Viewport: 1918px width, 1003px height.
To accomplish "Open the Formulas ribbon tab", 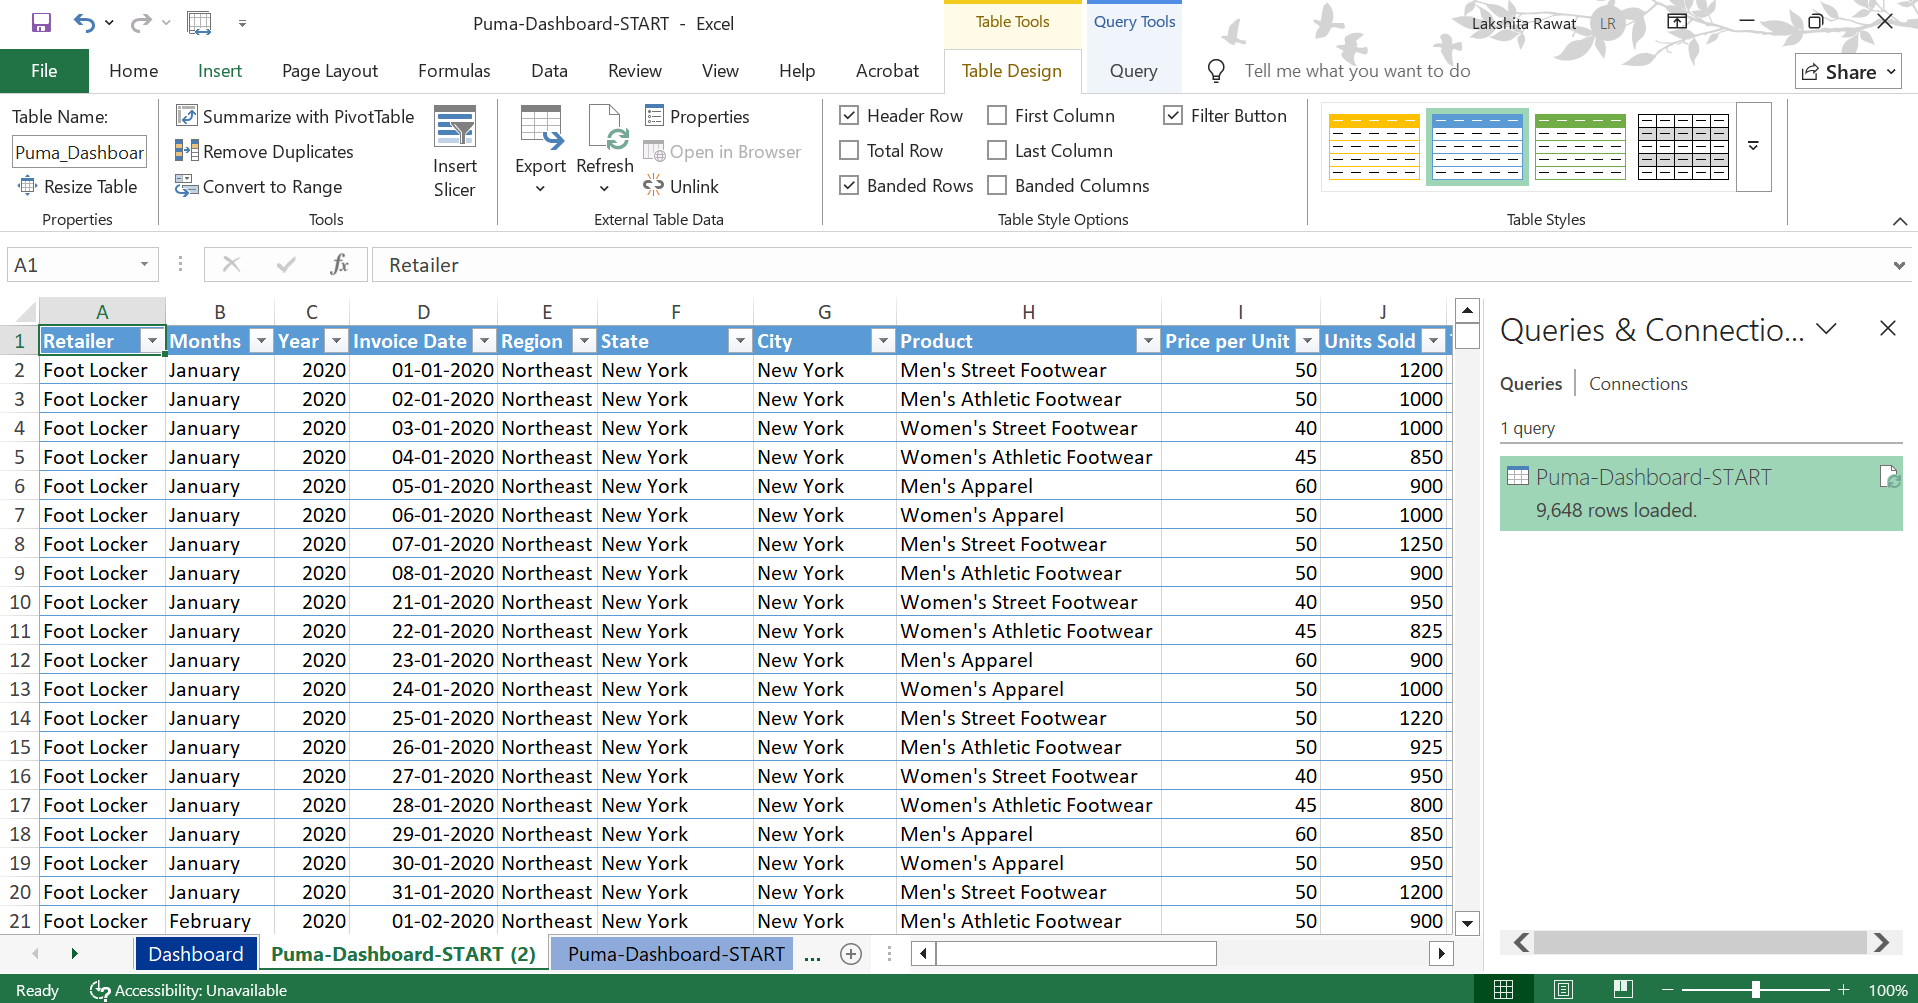I will coord(454,71).
